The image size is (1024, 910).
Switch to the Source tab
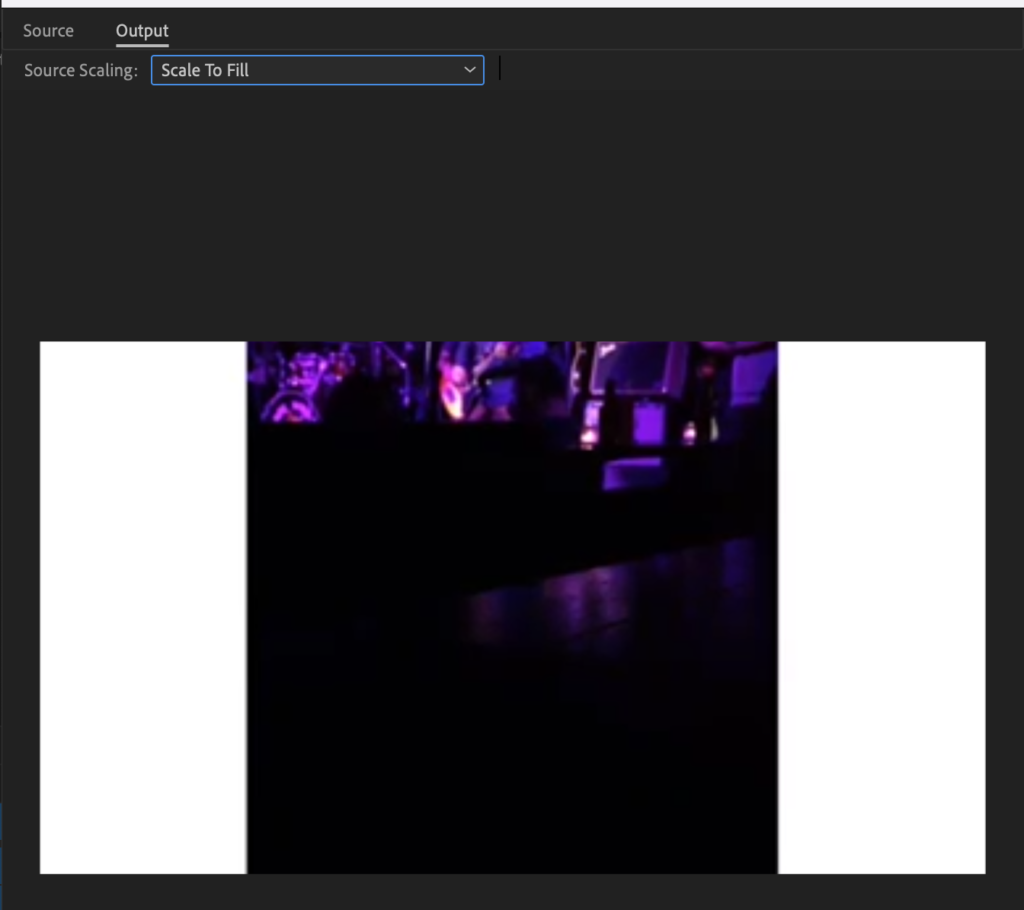[48, 31]
